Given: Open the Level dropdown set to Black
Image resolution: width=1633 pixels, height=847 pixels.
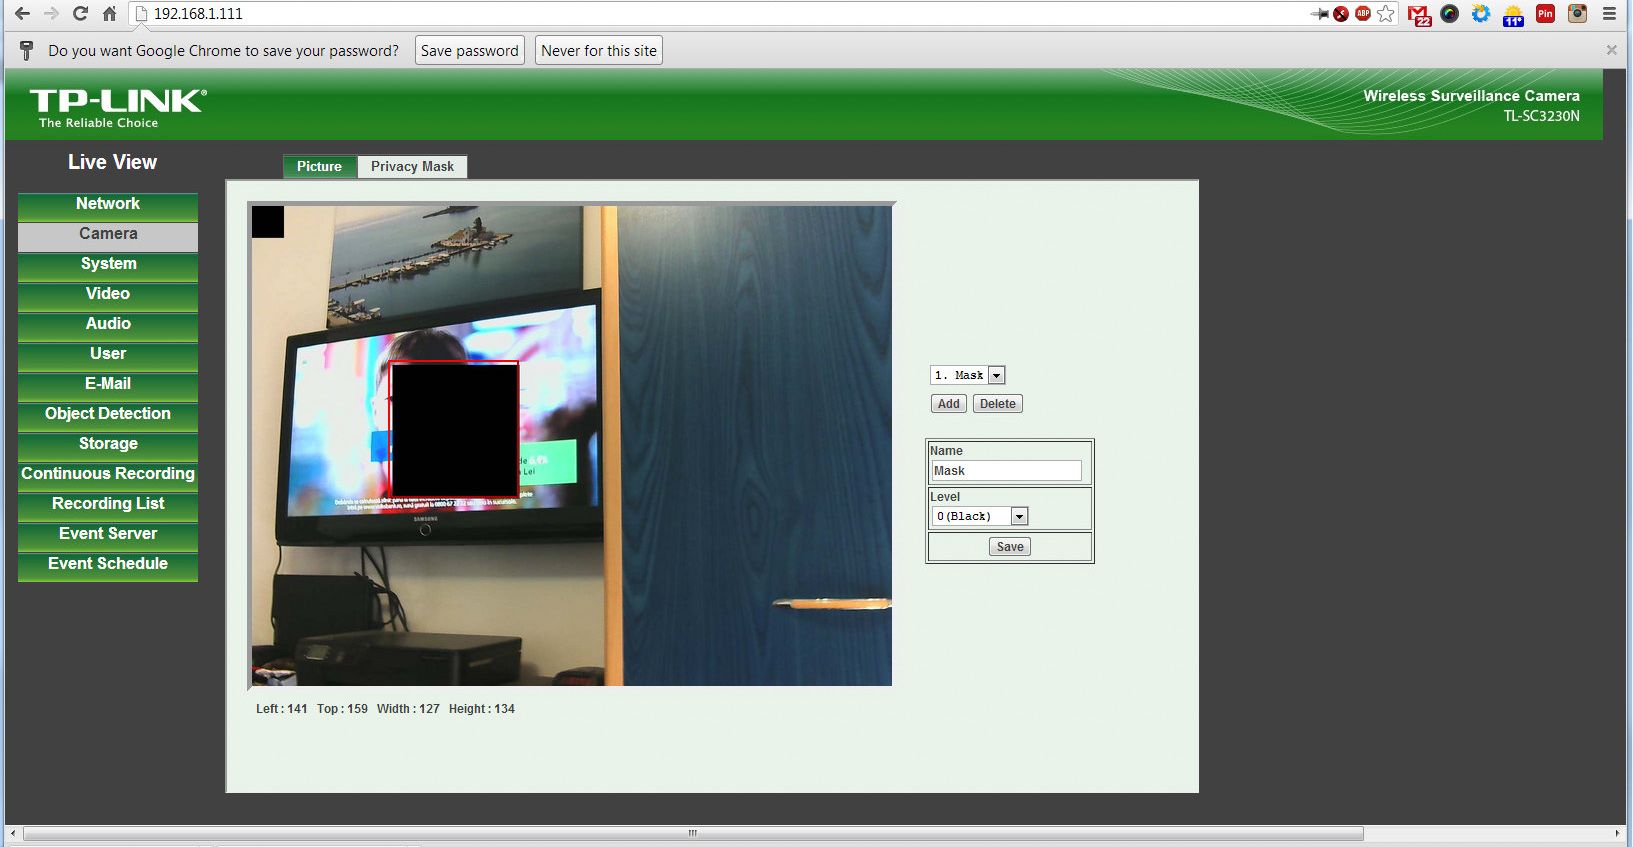Looking at the screenshot, I should tap(1019, 517).
